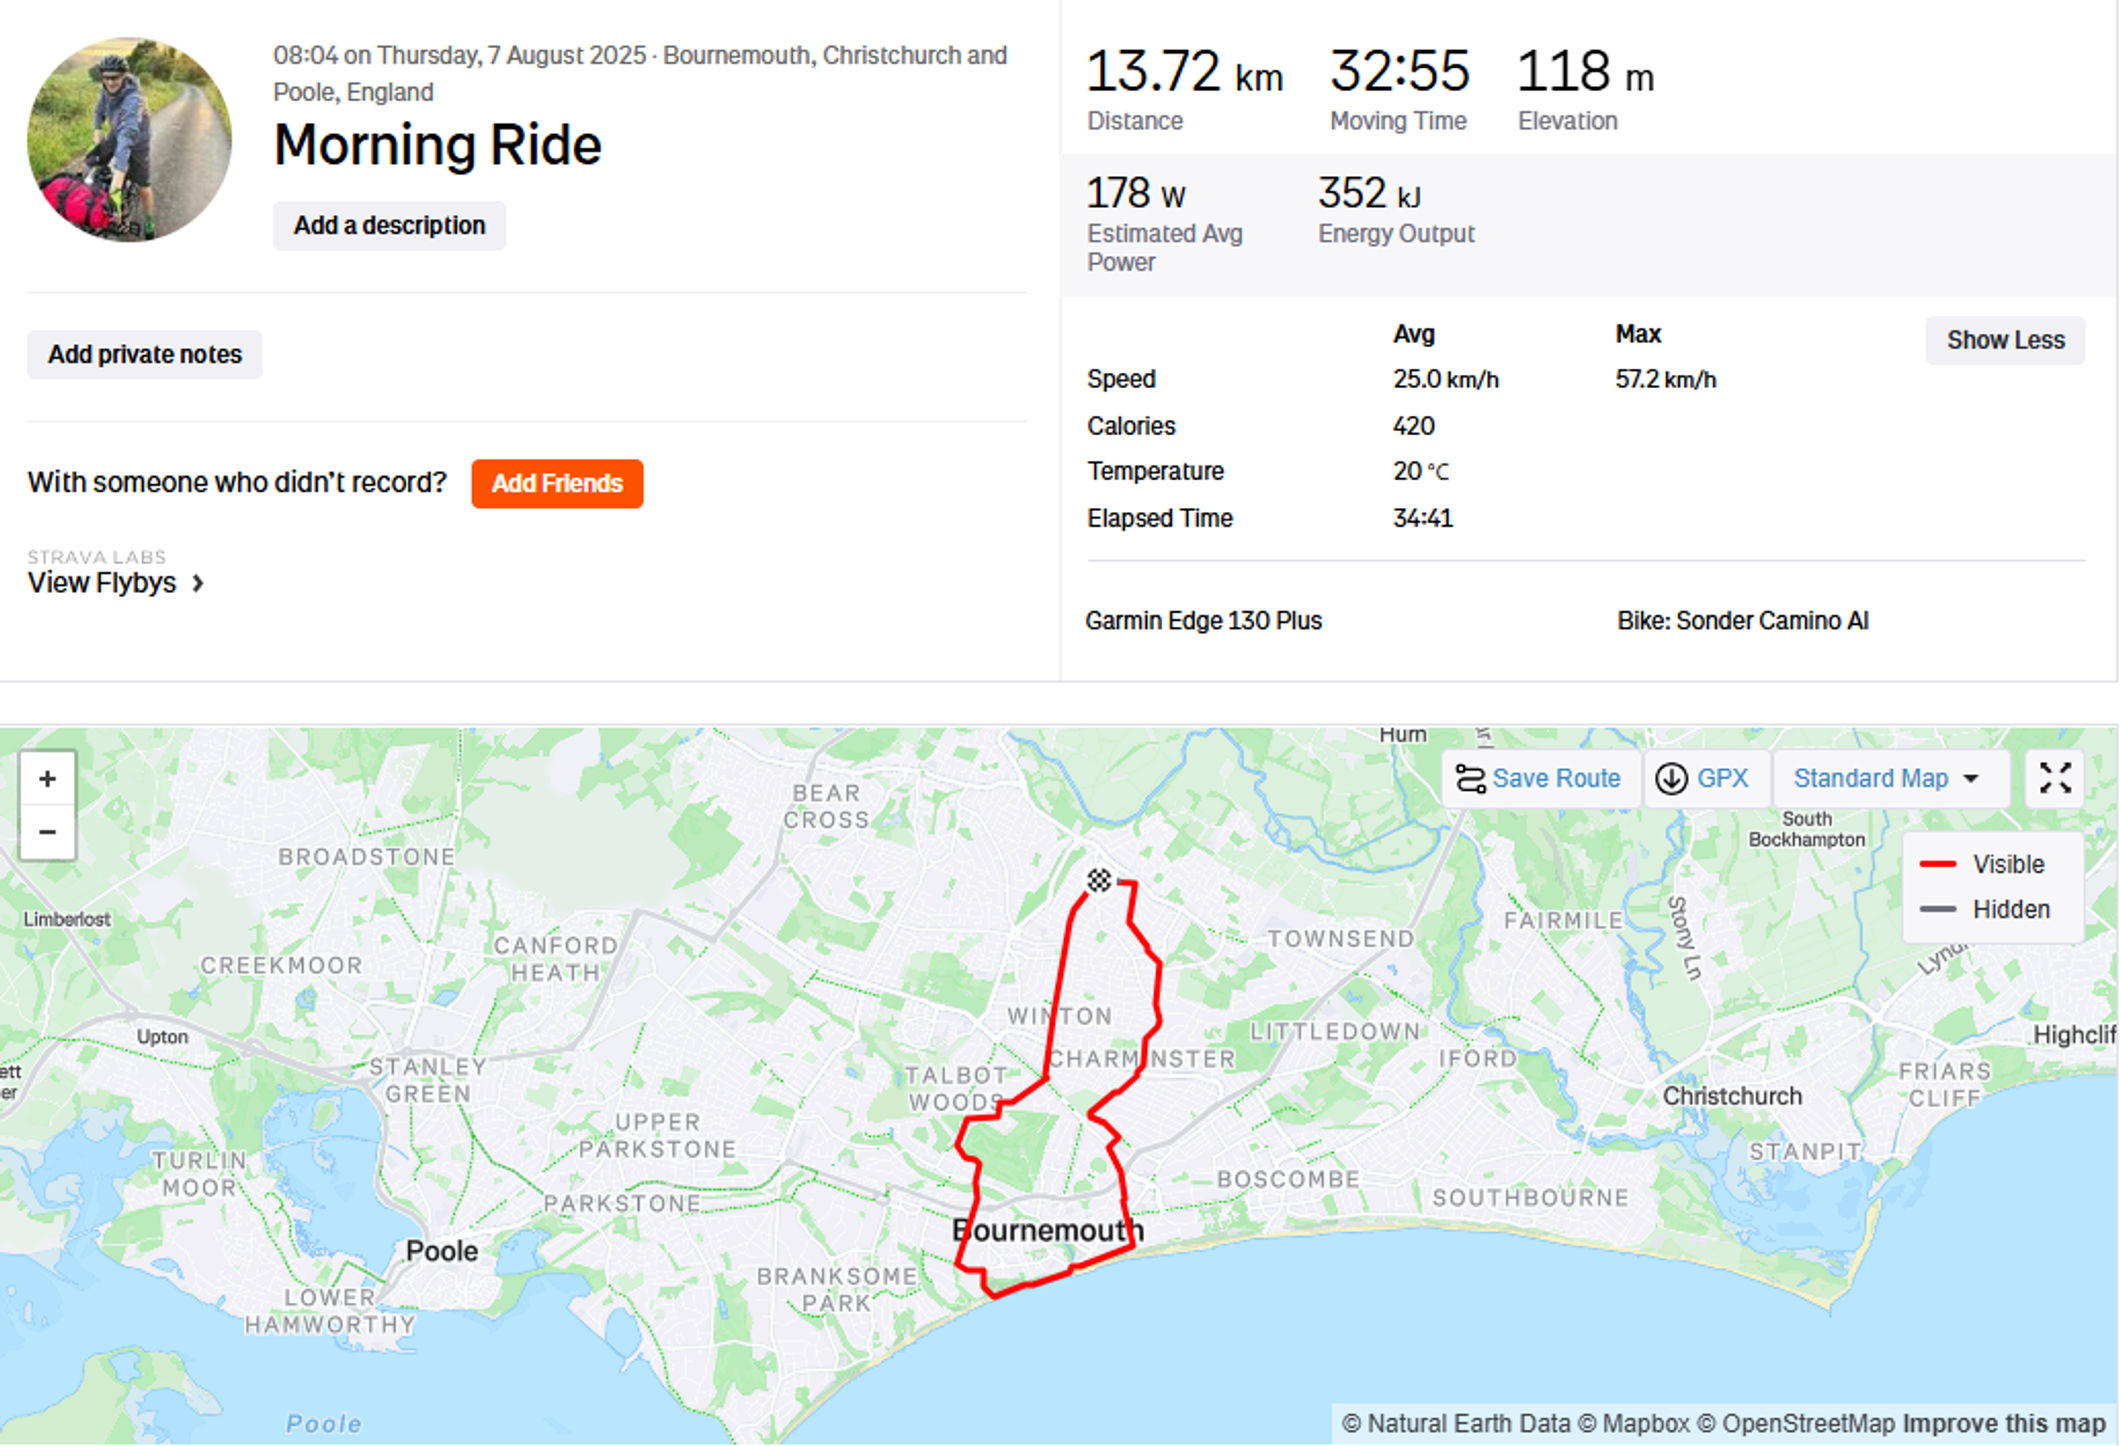This screenshot has width=2120, height=1446.
Task: Click the Save Route icon
Action: [1470, 778]
